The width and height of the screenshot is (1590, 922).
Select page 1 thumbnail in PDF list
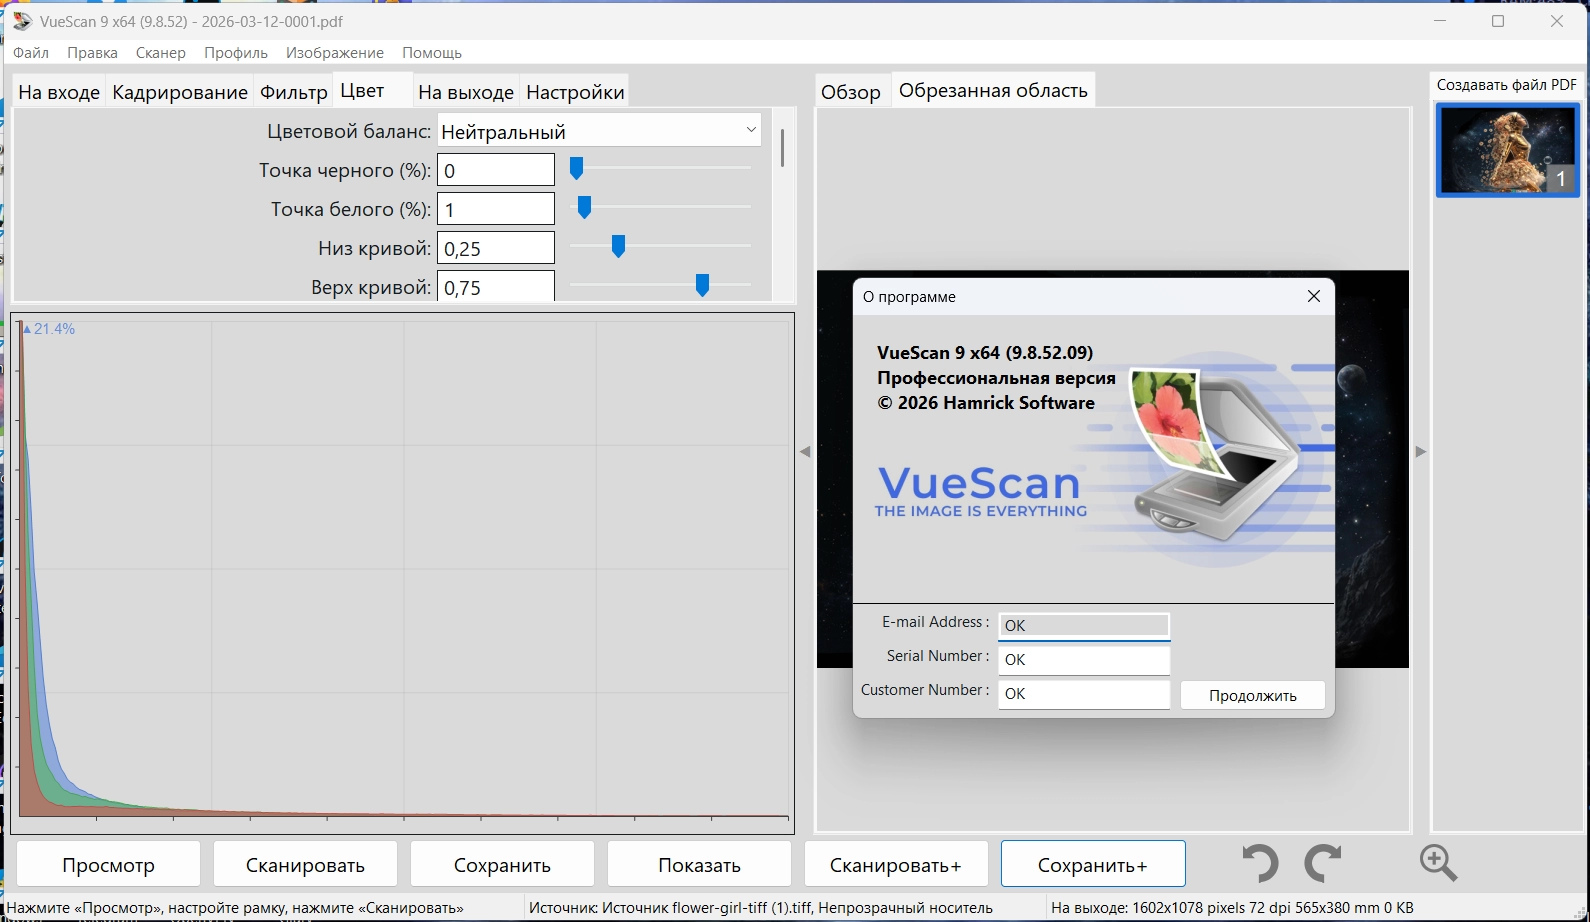tap(1507, 150)
